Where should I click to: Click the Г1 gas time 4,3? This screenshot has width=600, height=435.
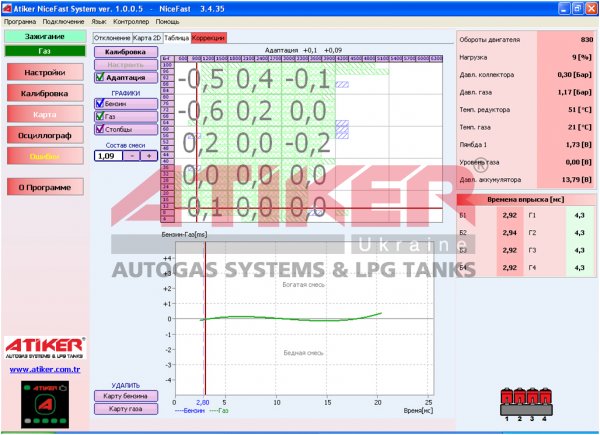point(579,215)
